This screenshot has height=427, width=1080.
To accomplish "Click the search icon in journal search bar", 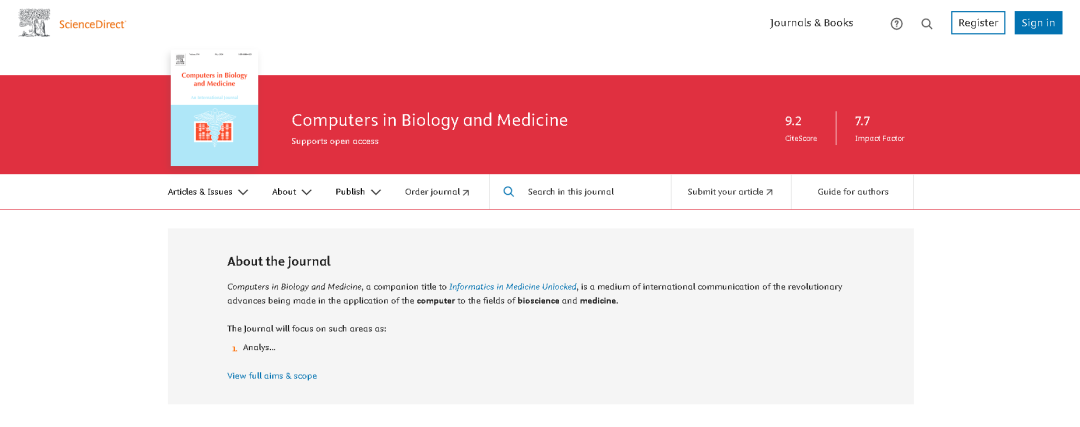I will point(508,191).
